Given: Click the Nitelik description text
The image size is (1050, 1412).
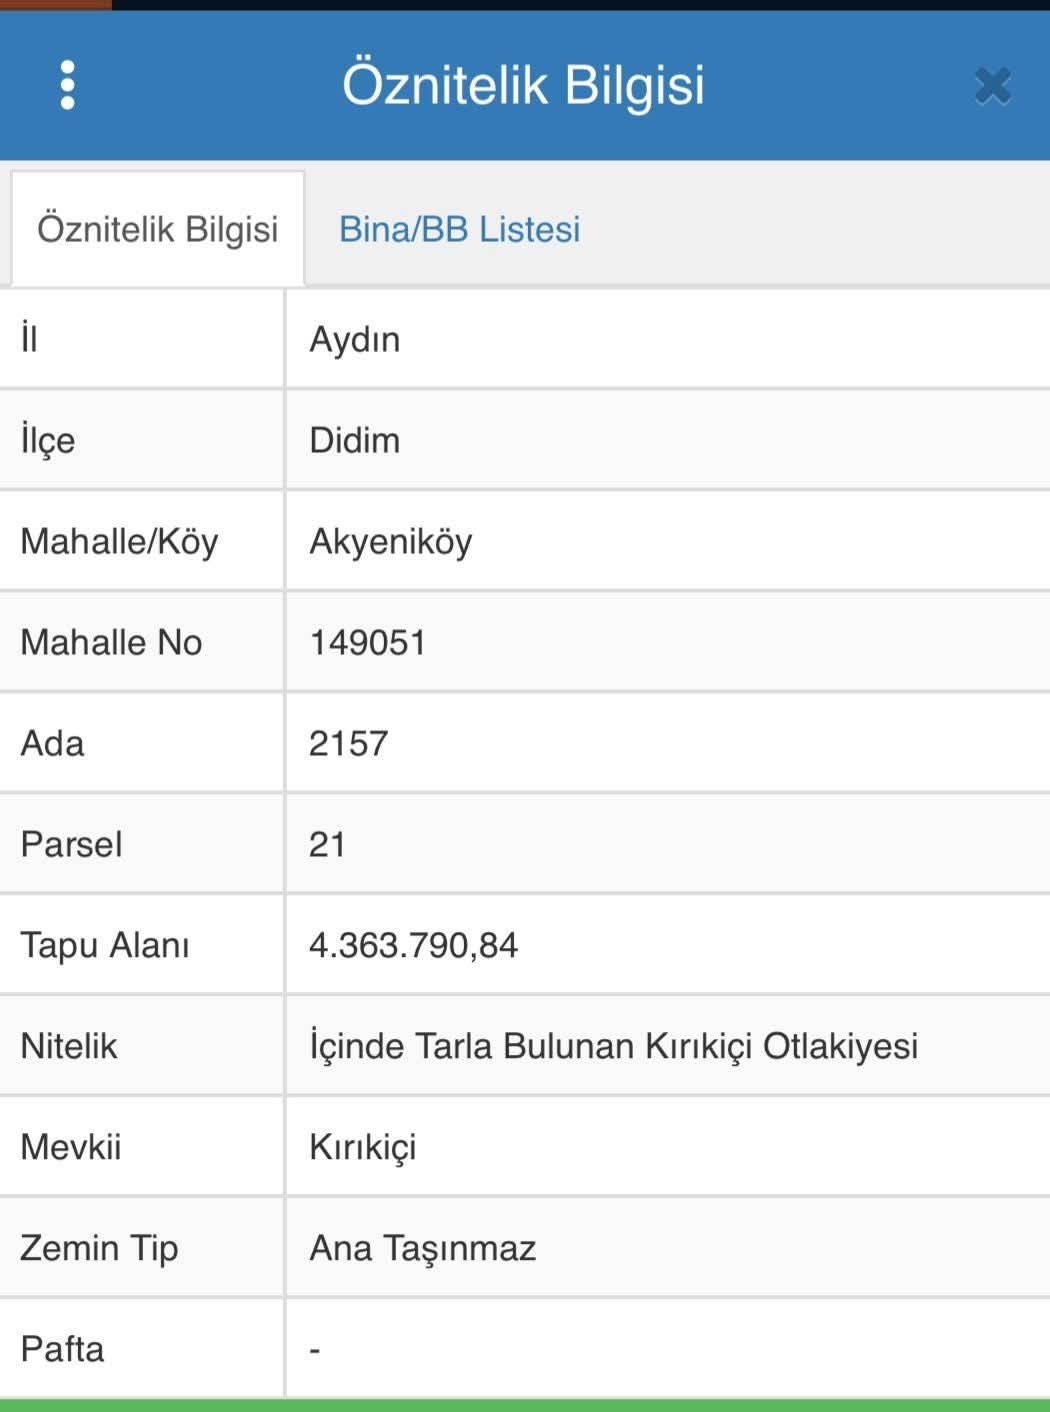Looking at the screenshot, I should [613, 1046].
